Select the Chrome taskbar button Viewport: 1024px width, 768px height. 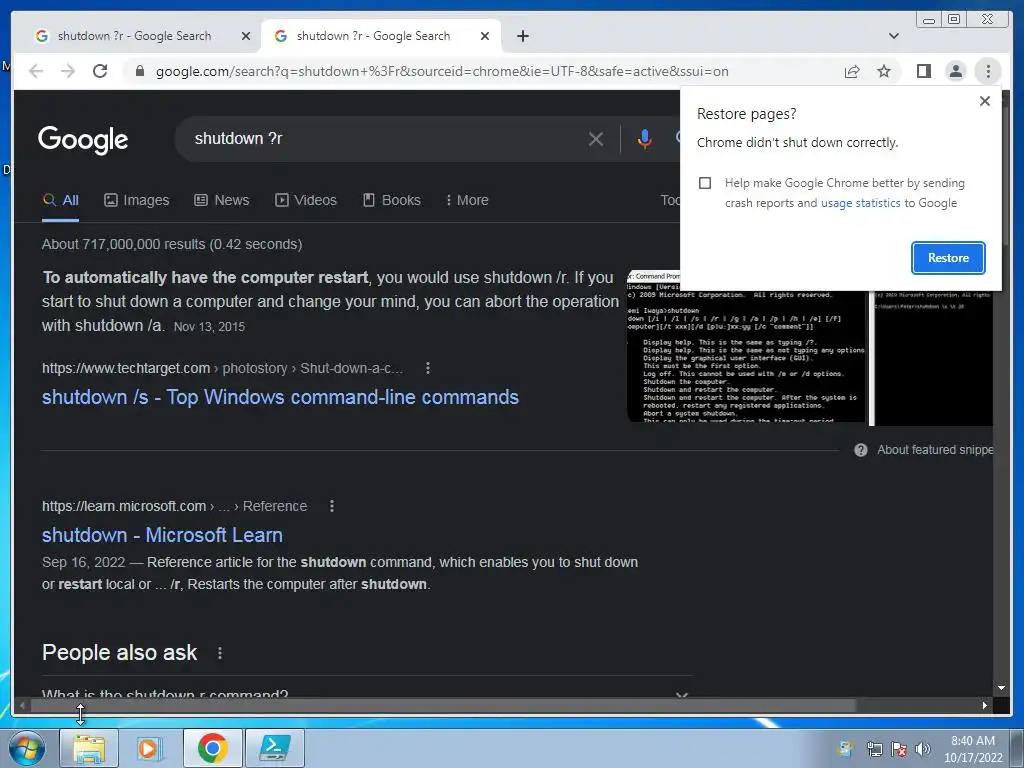click(212, 748)
